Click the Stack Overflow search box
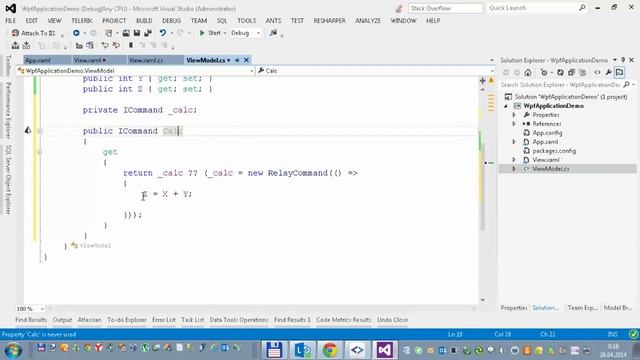 click(446, 8)
